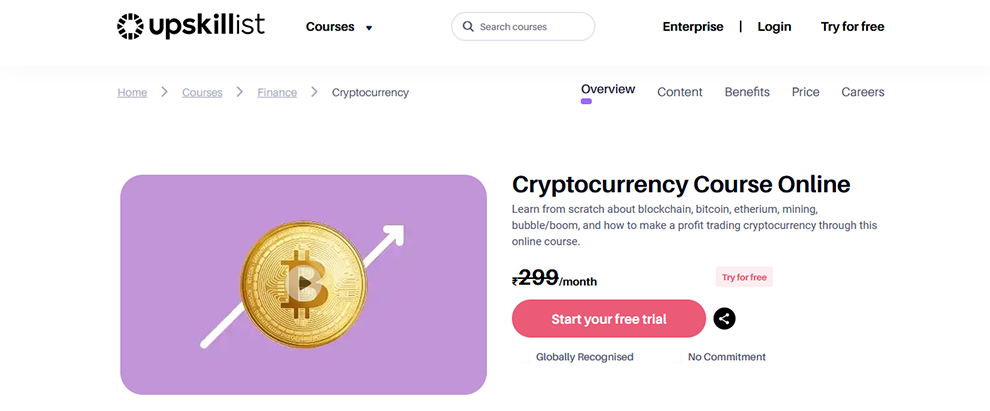This screenshot has height=411, width=990.
Task: Go to the Benefits section tab
Action: tap(747, 92)
